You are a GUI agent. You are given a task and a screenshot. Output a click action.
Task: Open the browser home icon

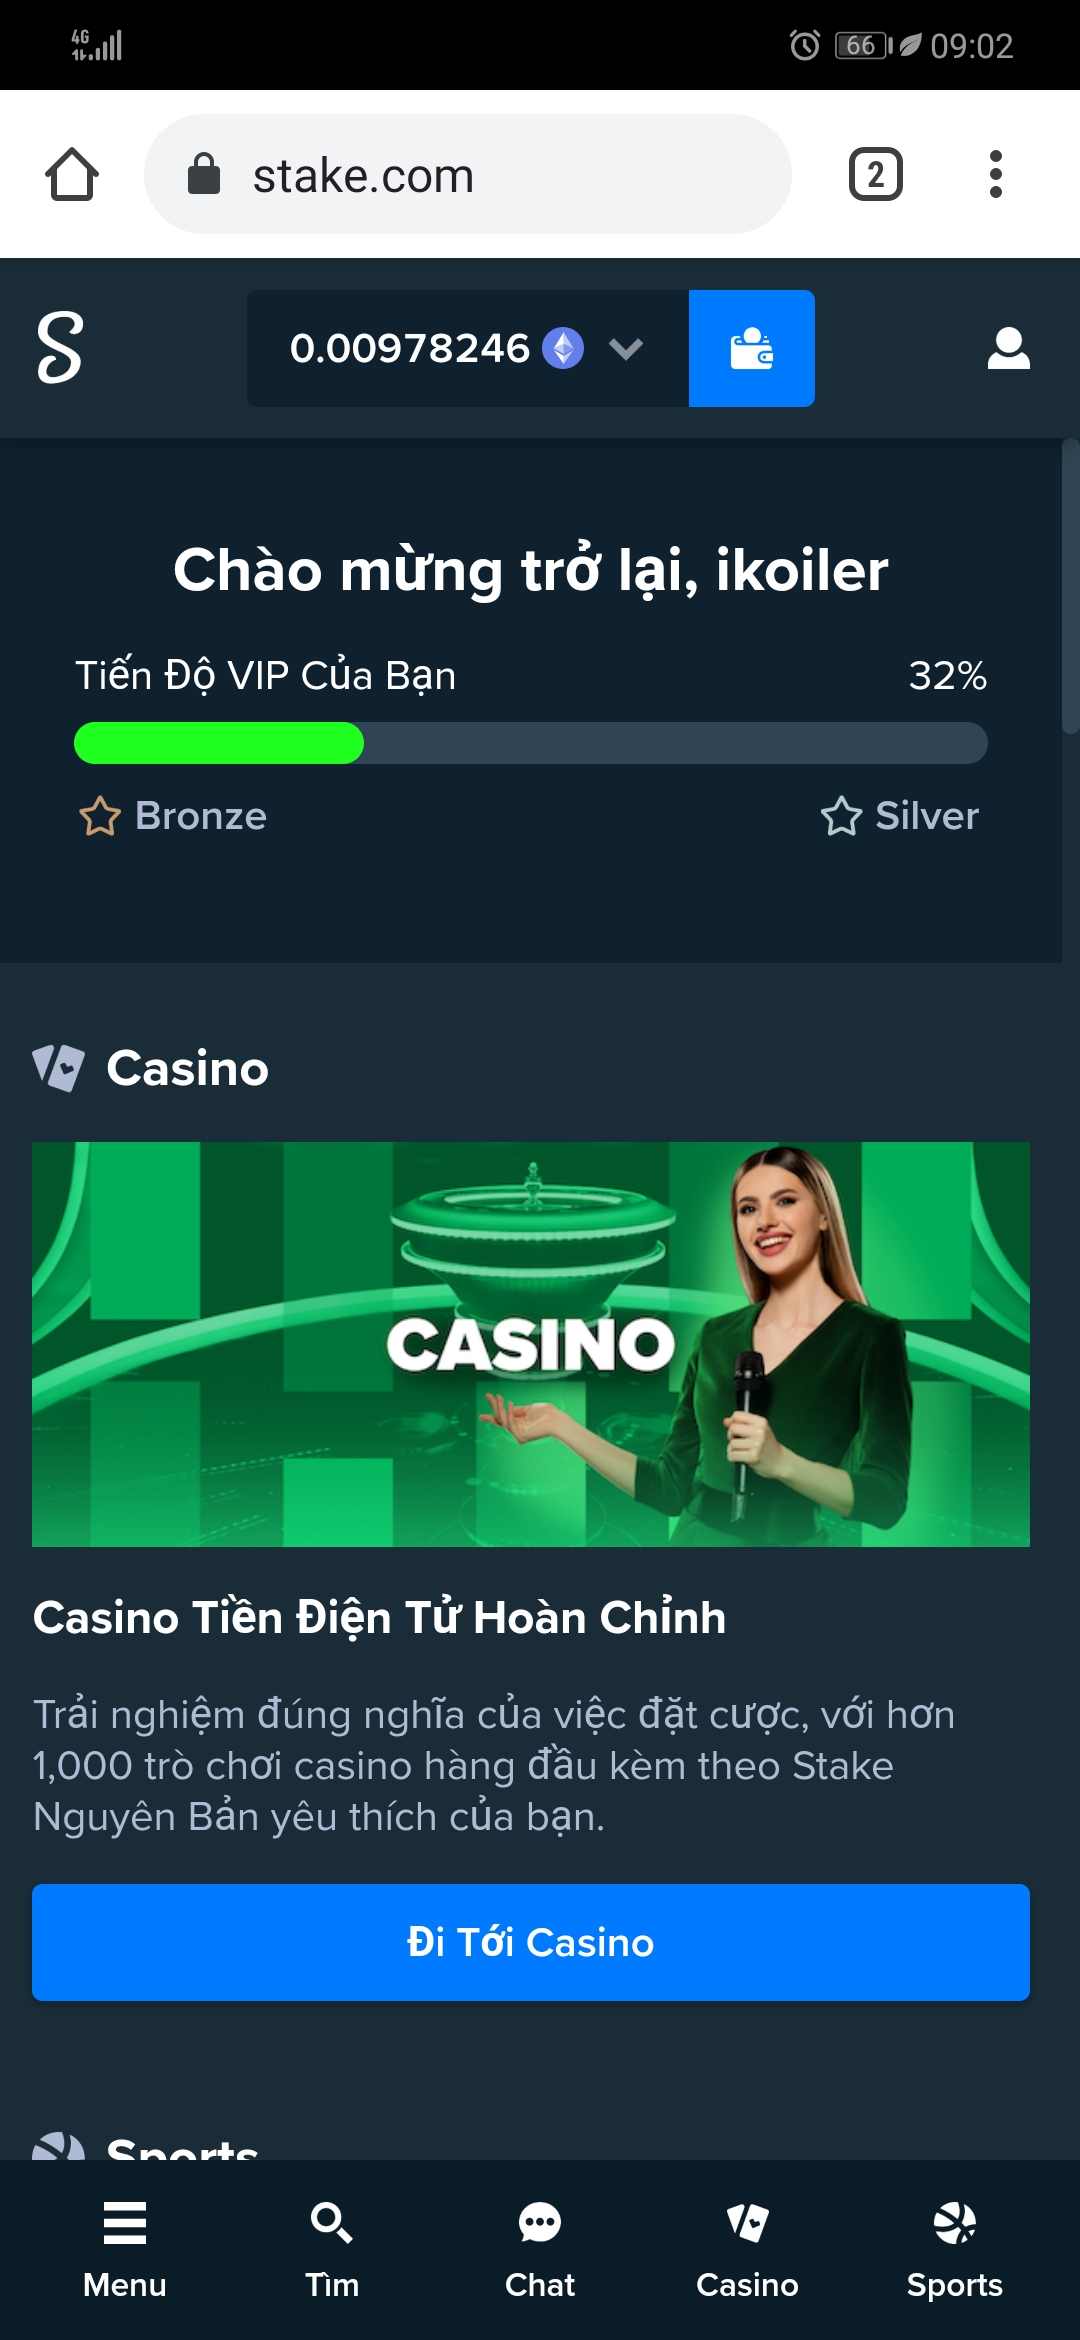pyautogui.click(x=72, y=175)
